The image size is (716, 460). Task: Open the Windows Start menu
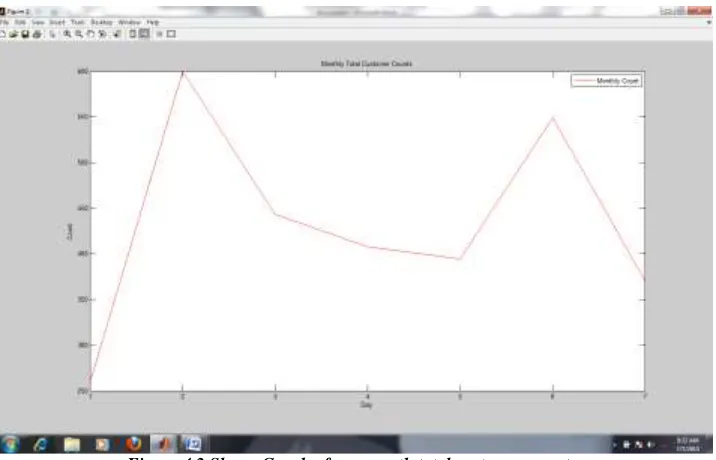[x=10, y=444]
